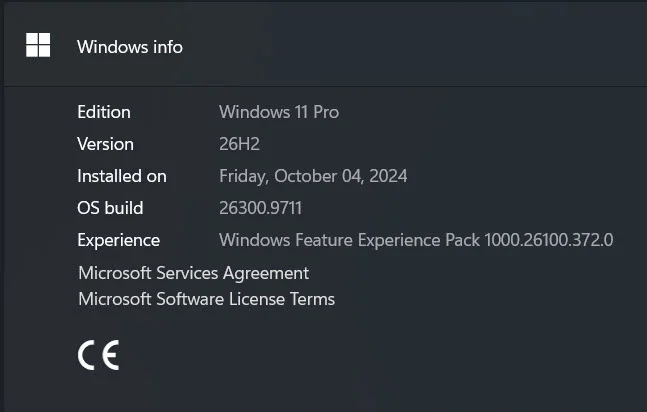The height and width of the screenshot is (412, 647).
Task: Click the Windows Feature Experience Pack text
Action: tap(349, 240)
